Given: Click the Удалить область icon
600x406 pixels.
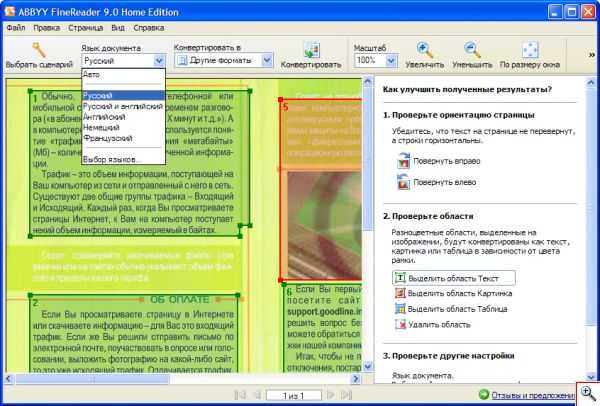Looking at the screenshot, I should pos(400,324).
